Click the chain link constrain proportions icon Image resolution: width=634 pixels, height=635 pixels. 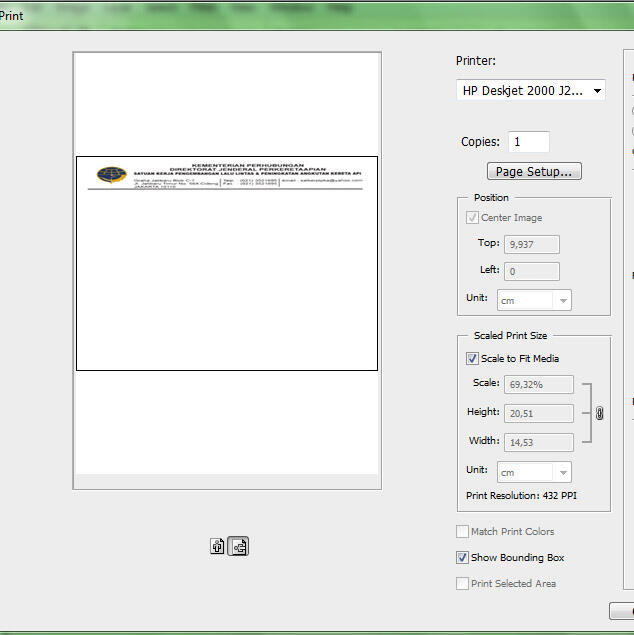pos(599,412)
